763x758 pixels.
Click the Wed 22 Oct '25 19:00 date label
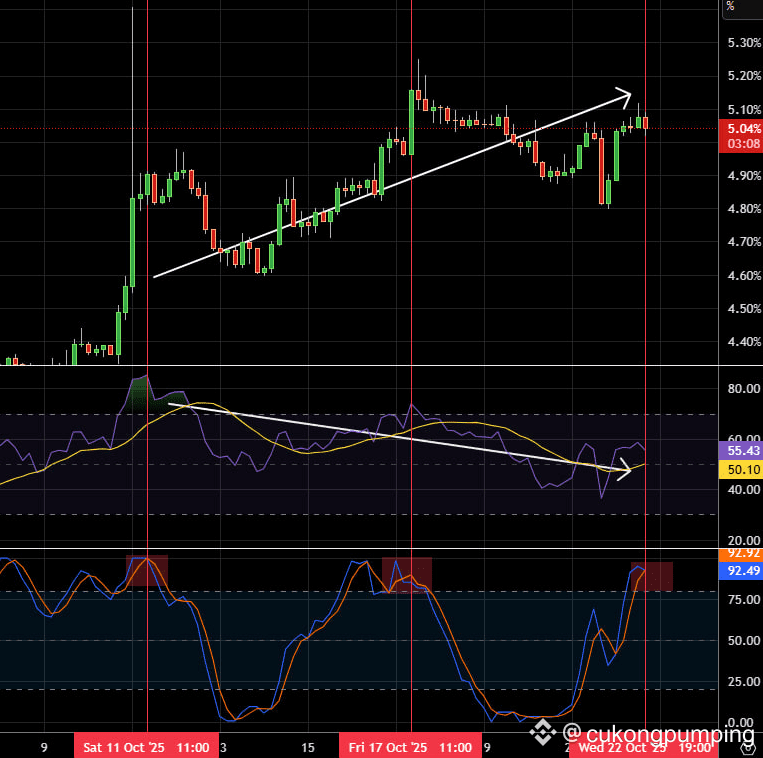644,747
